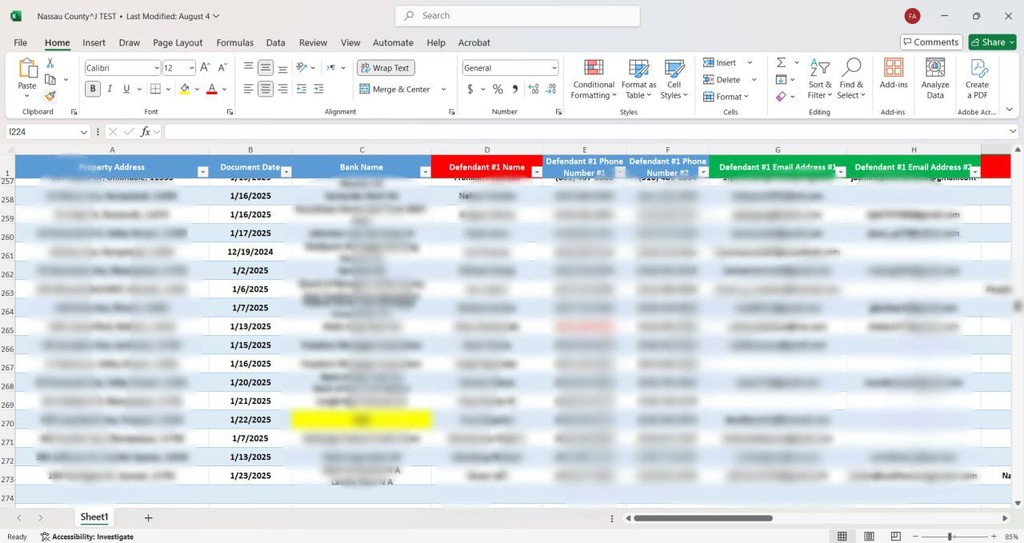Click the Analyze Data icon
The image size is (1024, 543).
pos(935,78)
